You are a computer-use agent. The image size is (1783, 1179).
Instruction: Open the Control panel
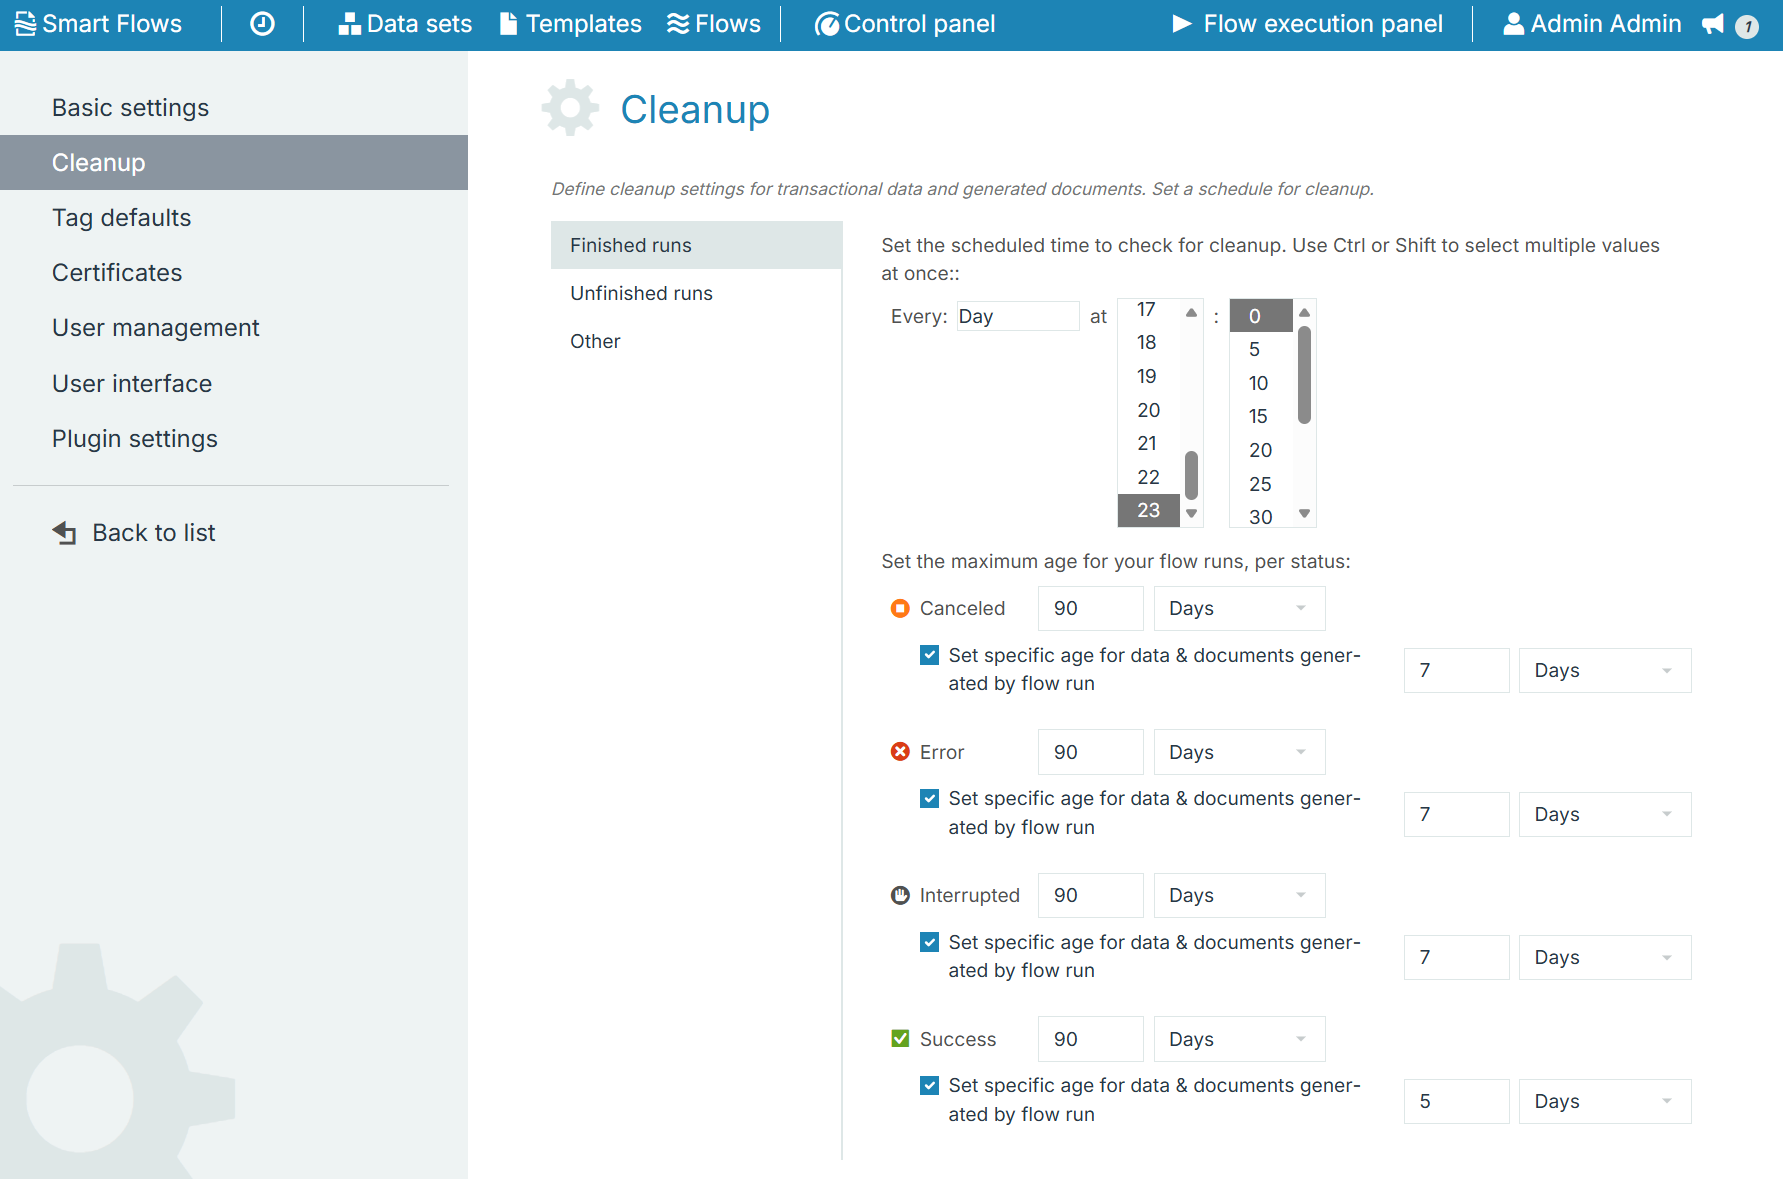905,24
